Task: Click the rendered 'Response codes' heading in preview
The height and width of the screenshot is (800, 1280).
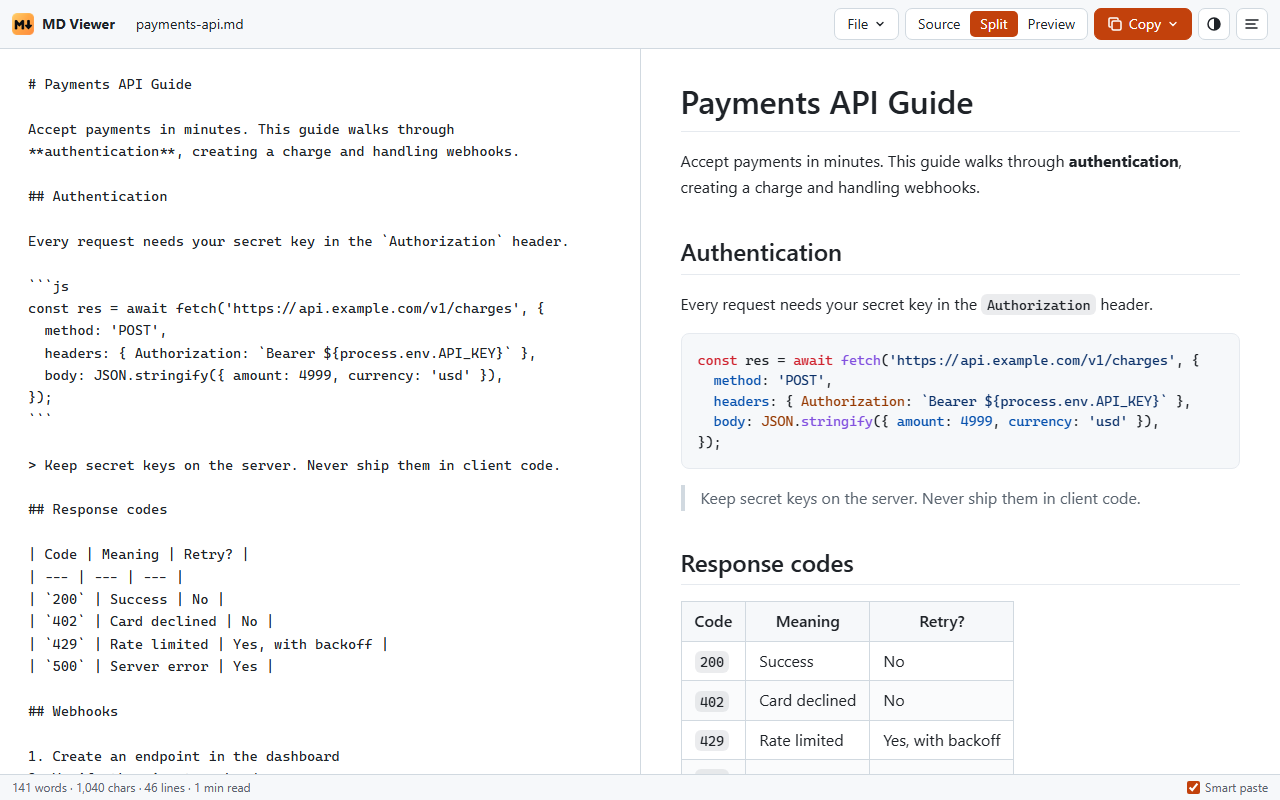Action: (767, 564)
